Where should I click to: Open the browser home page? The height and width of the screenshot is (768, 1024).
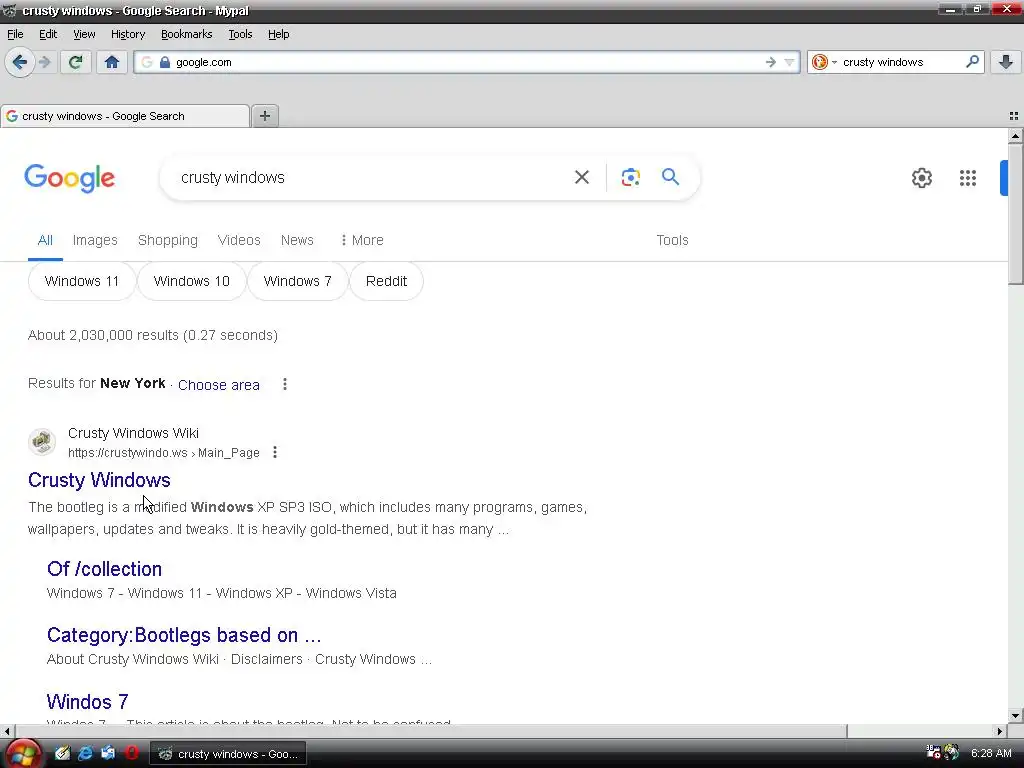tap(112, 62)
